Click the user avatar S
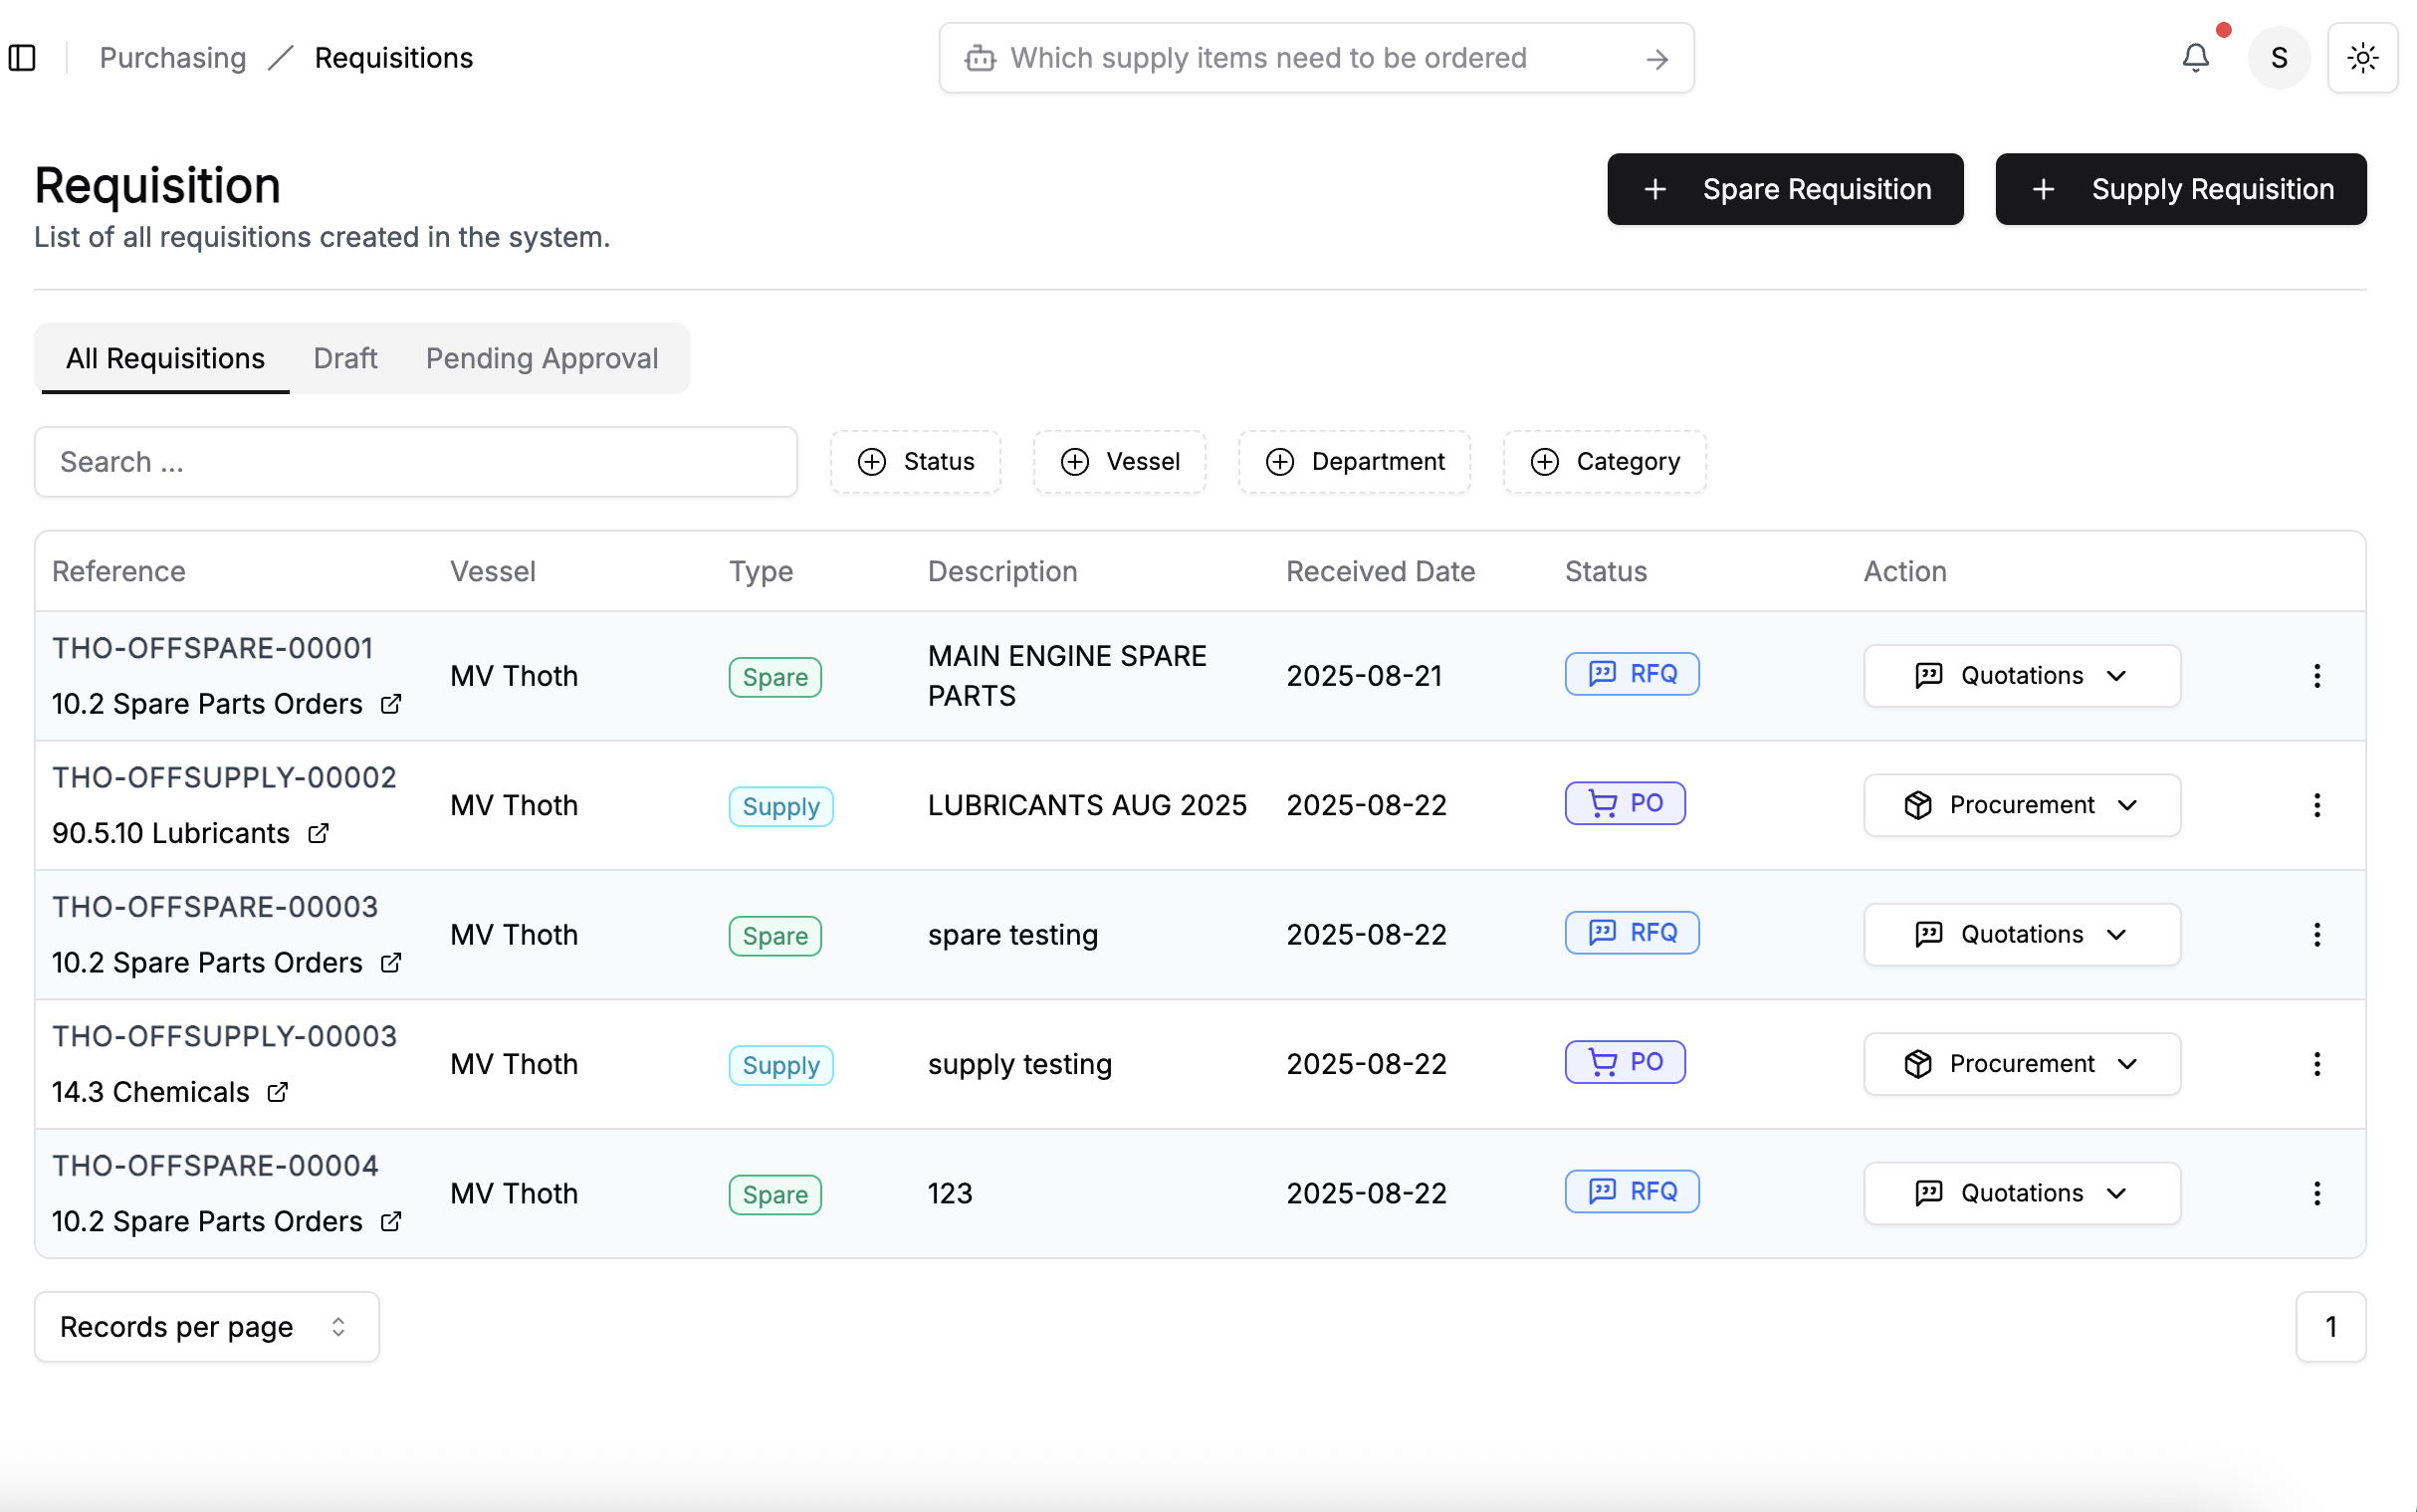Screen dimensions: 2417x1512 (x=2278, y=58)
